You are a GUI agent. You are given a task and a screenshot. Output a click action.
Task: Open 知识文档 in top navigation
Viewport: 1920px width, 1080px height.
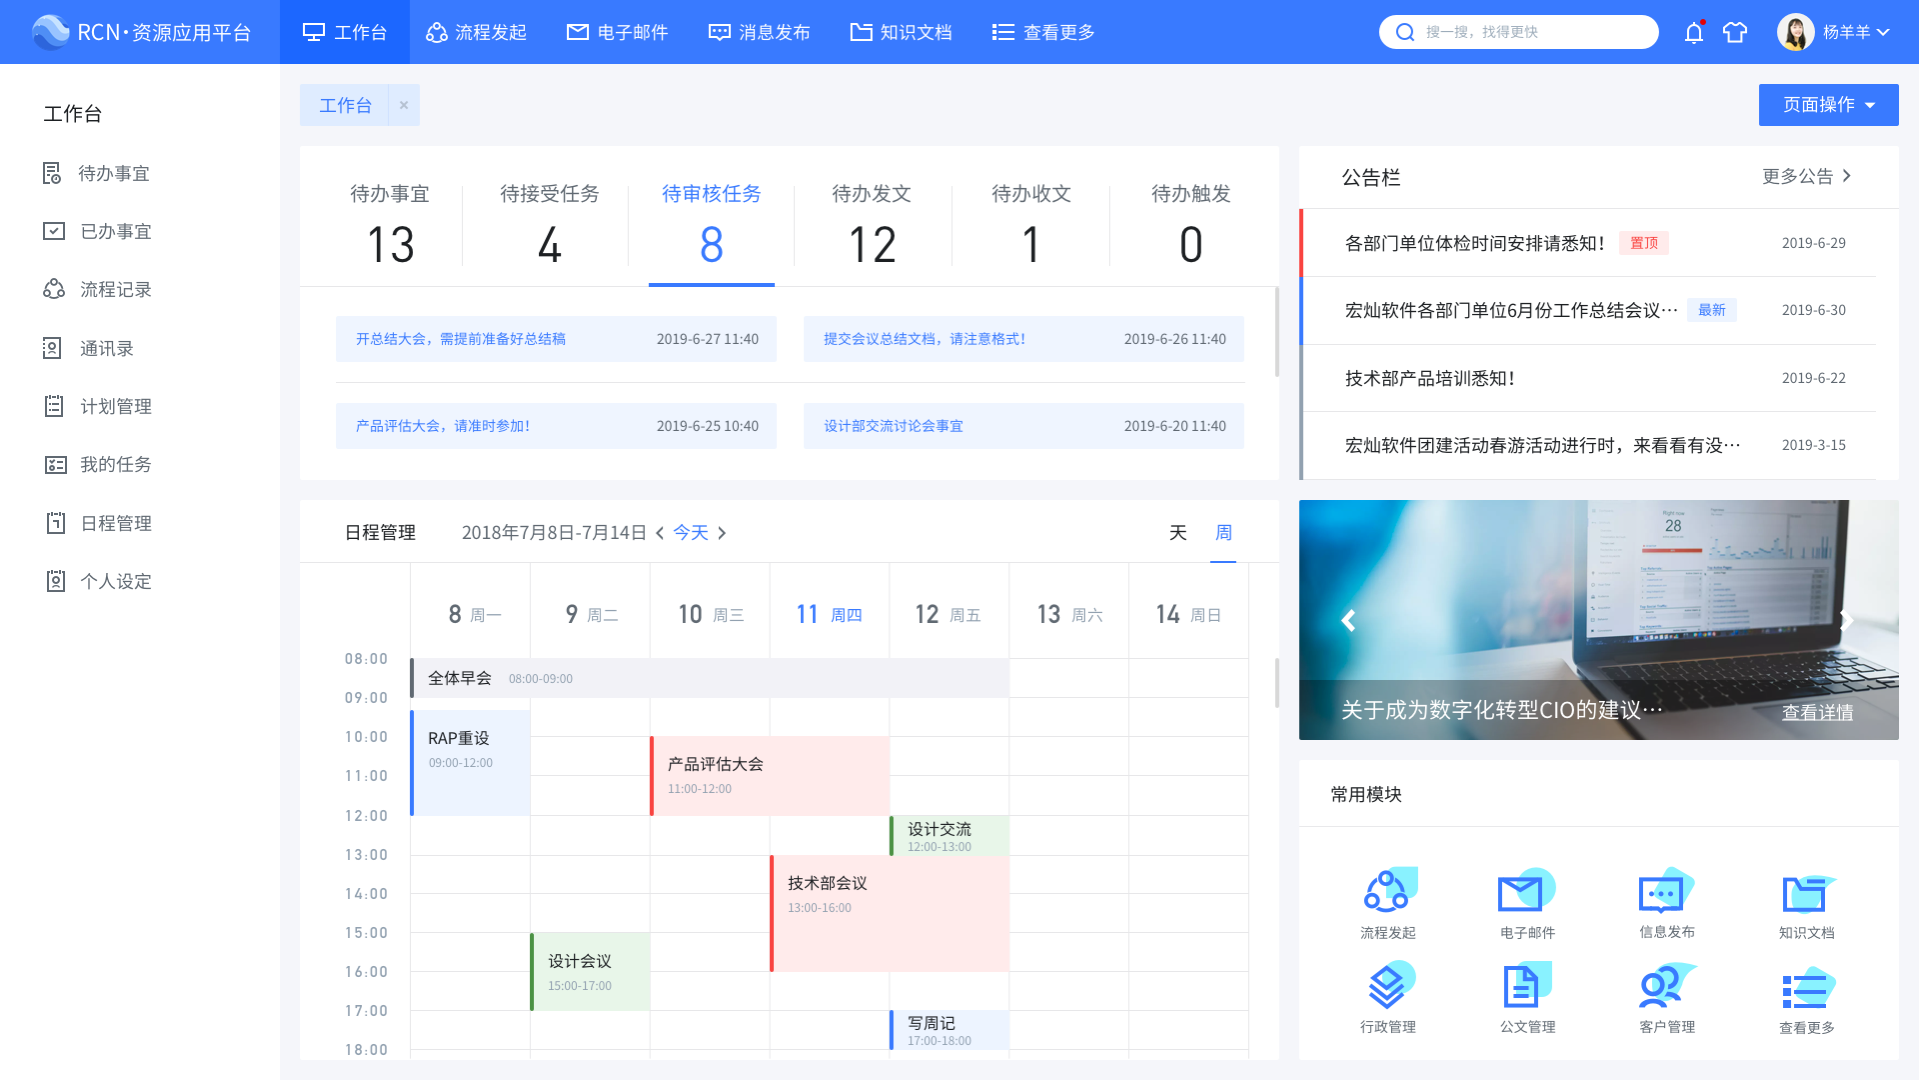tap(901, 32)
